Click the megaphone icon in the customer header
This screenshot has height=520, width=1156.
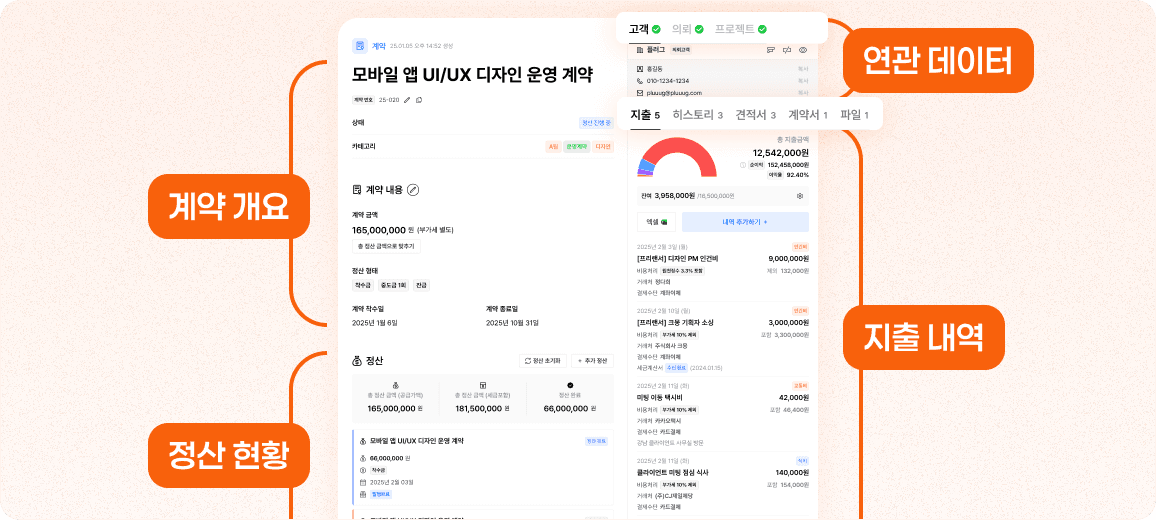coord(786,49)
